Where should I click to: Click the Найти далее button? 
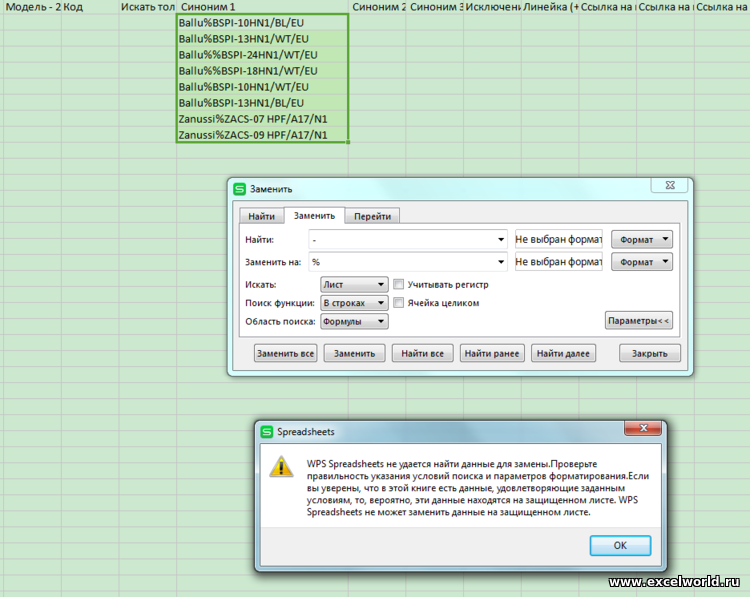pos(563,354)
